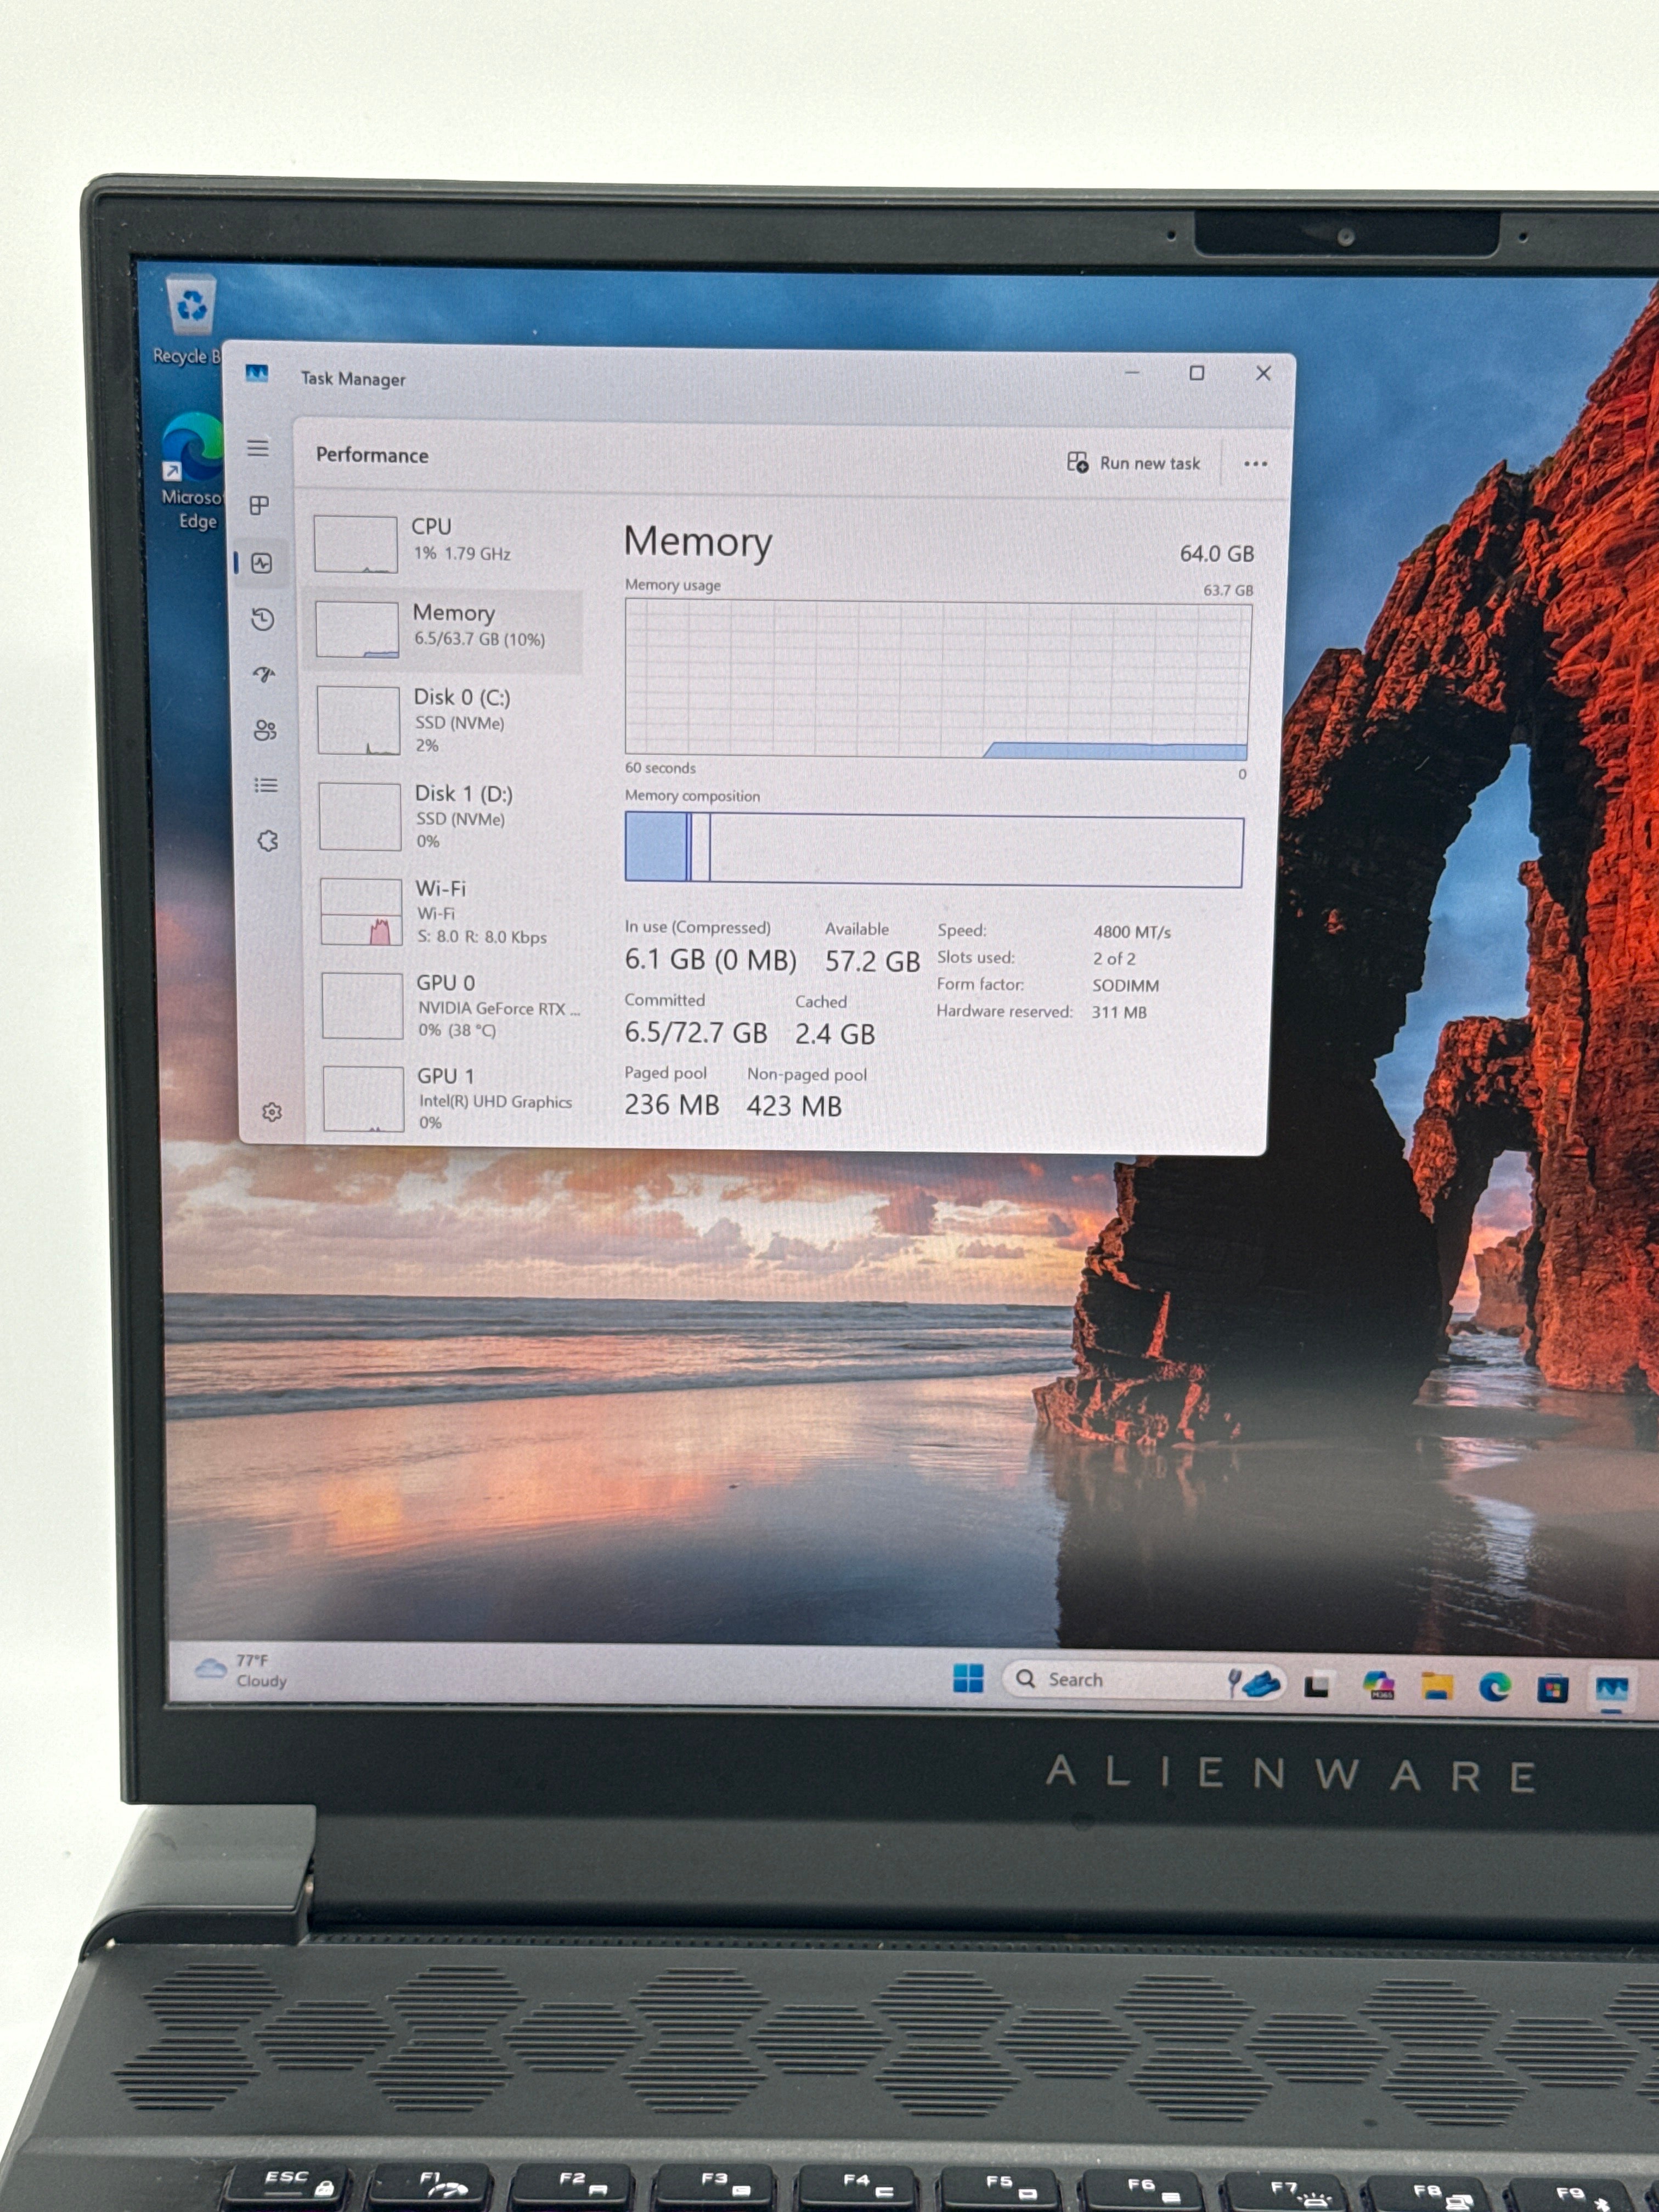
Task: Click the Committed 6.5/72.7 GB value
Action: click(695, 1033)
